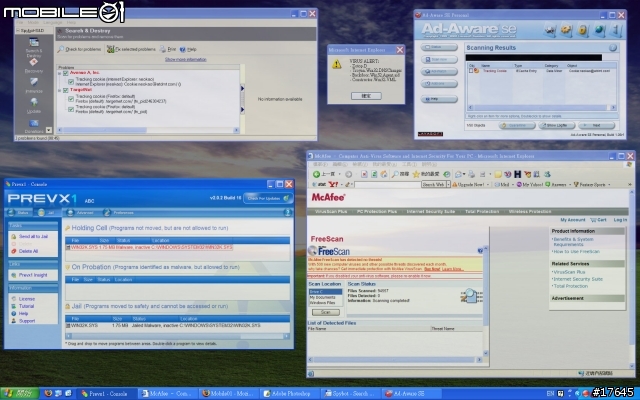Open Mode menu in Spybot
The height and width of the screenshot is (400, 640).
[33, 22]
